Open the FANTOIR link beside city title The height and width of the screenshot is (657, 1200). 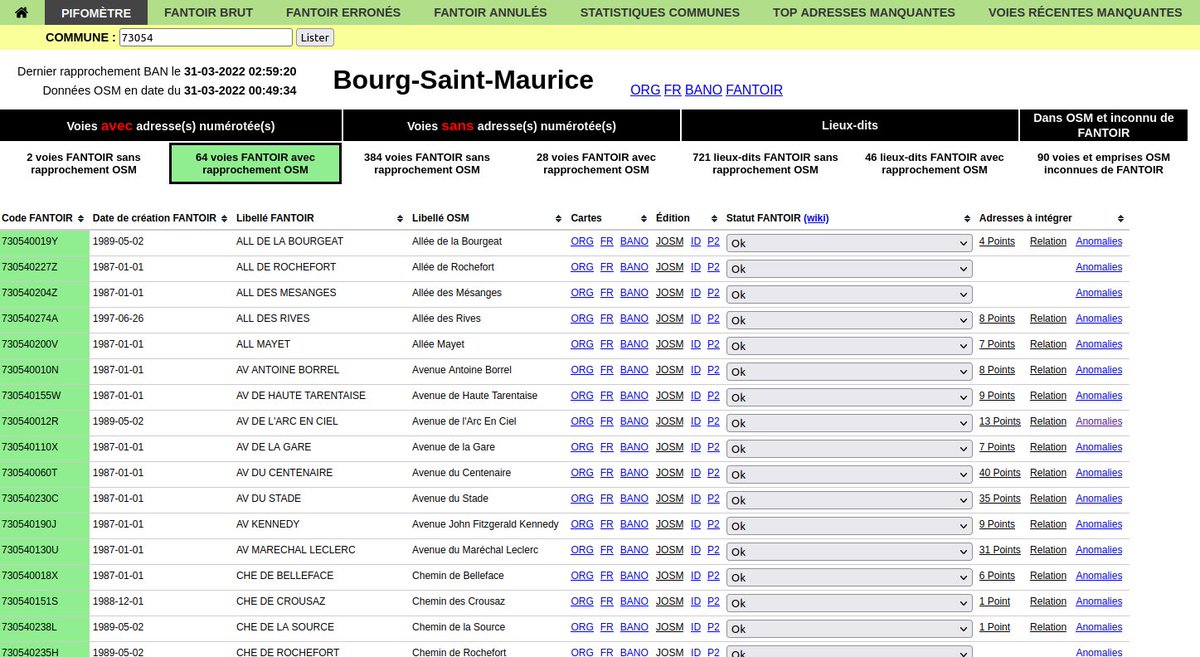pos(754,90)
